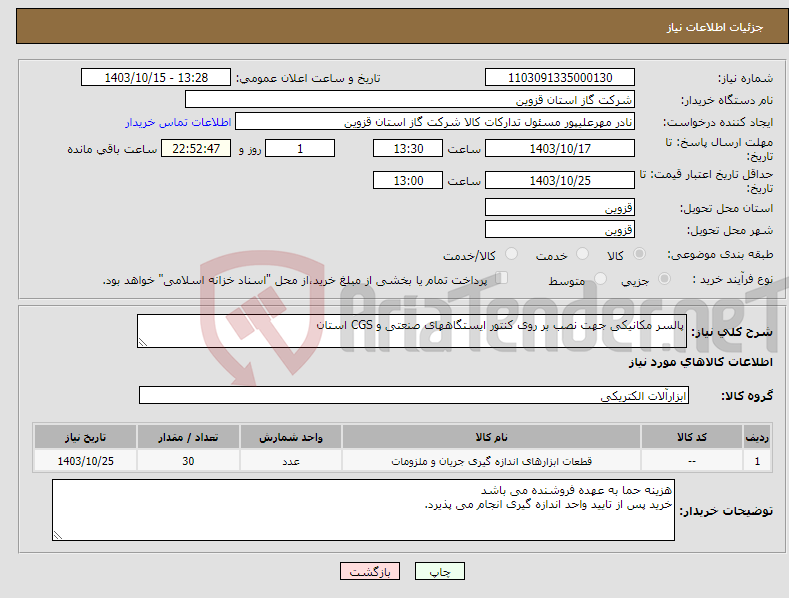Click the remaining days field showing 1
The image size is (789, 598).
coord(300,148)
